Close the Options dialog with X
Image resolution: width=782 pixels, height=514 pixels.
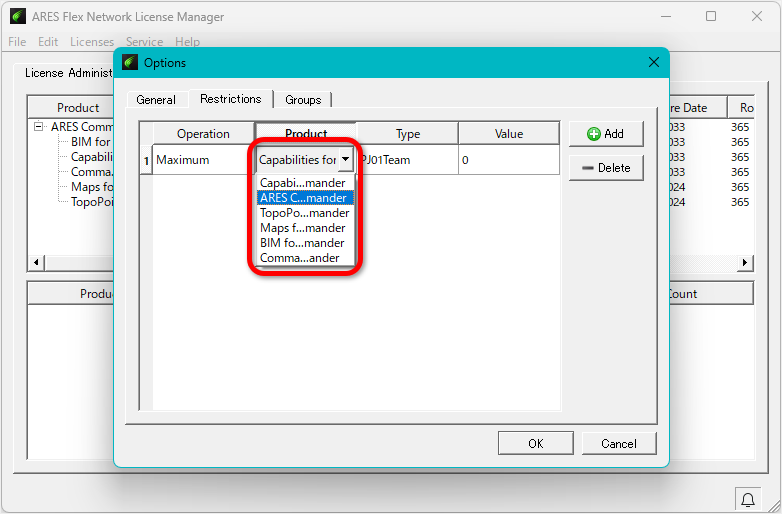pos(653,62)
